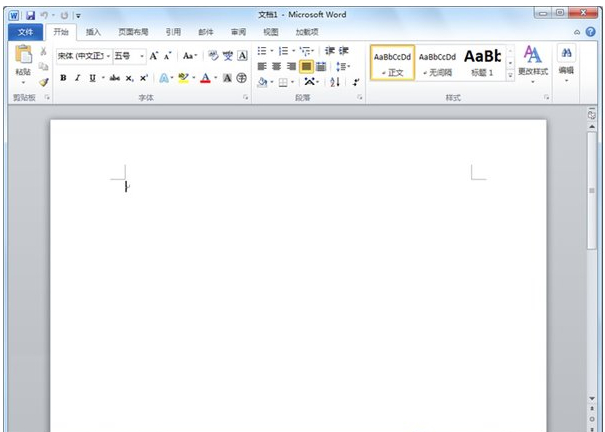Open borders dropdown in paragraph group
Image resolution: width=605 pixels, height=432 pixels.
(292, 82)
